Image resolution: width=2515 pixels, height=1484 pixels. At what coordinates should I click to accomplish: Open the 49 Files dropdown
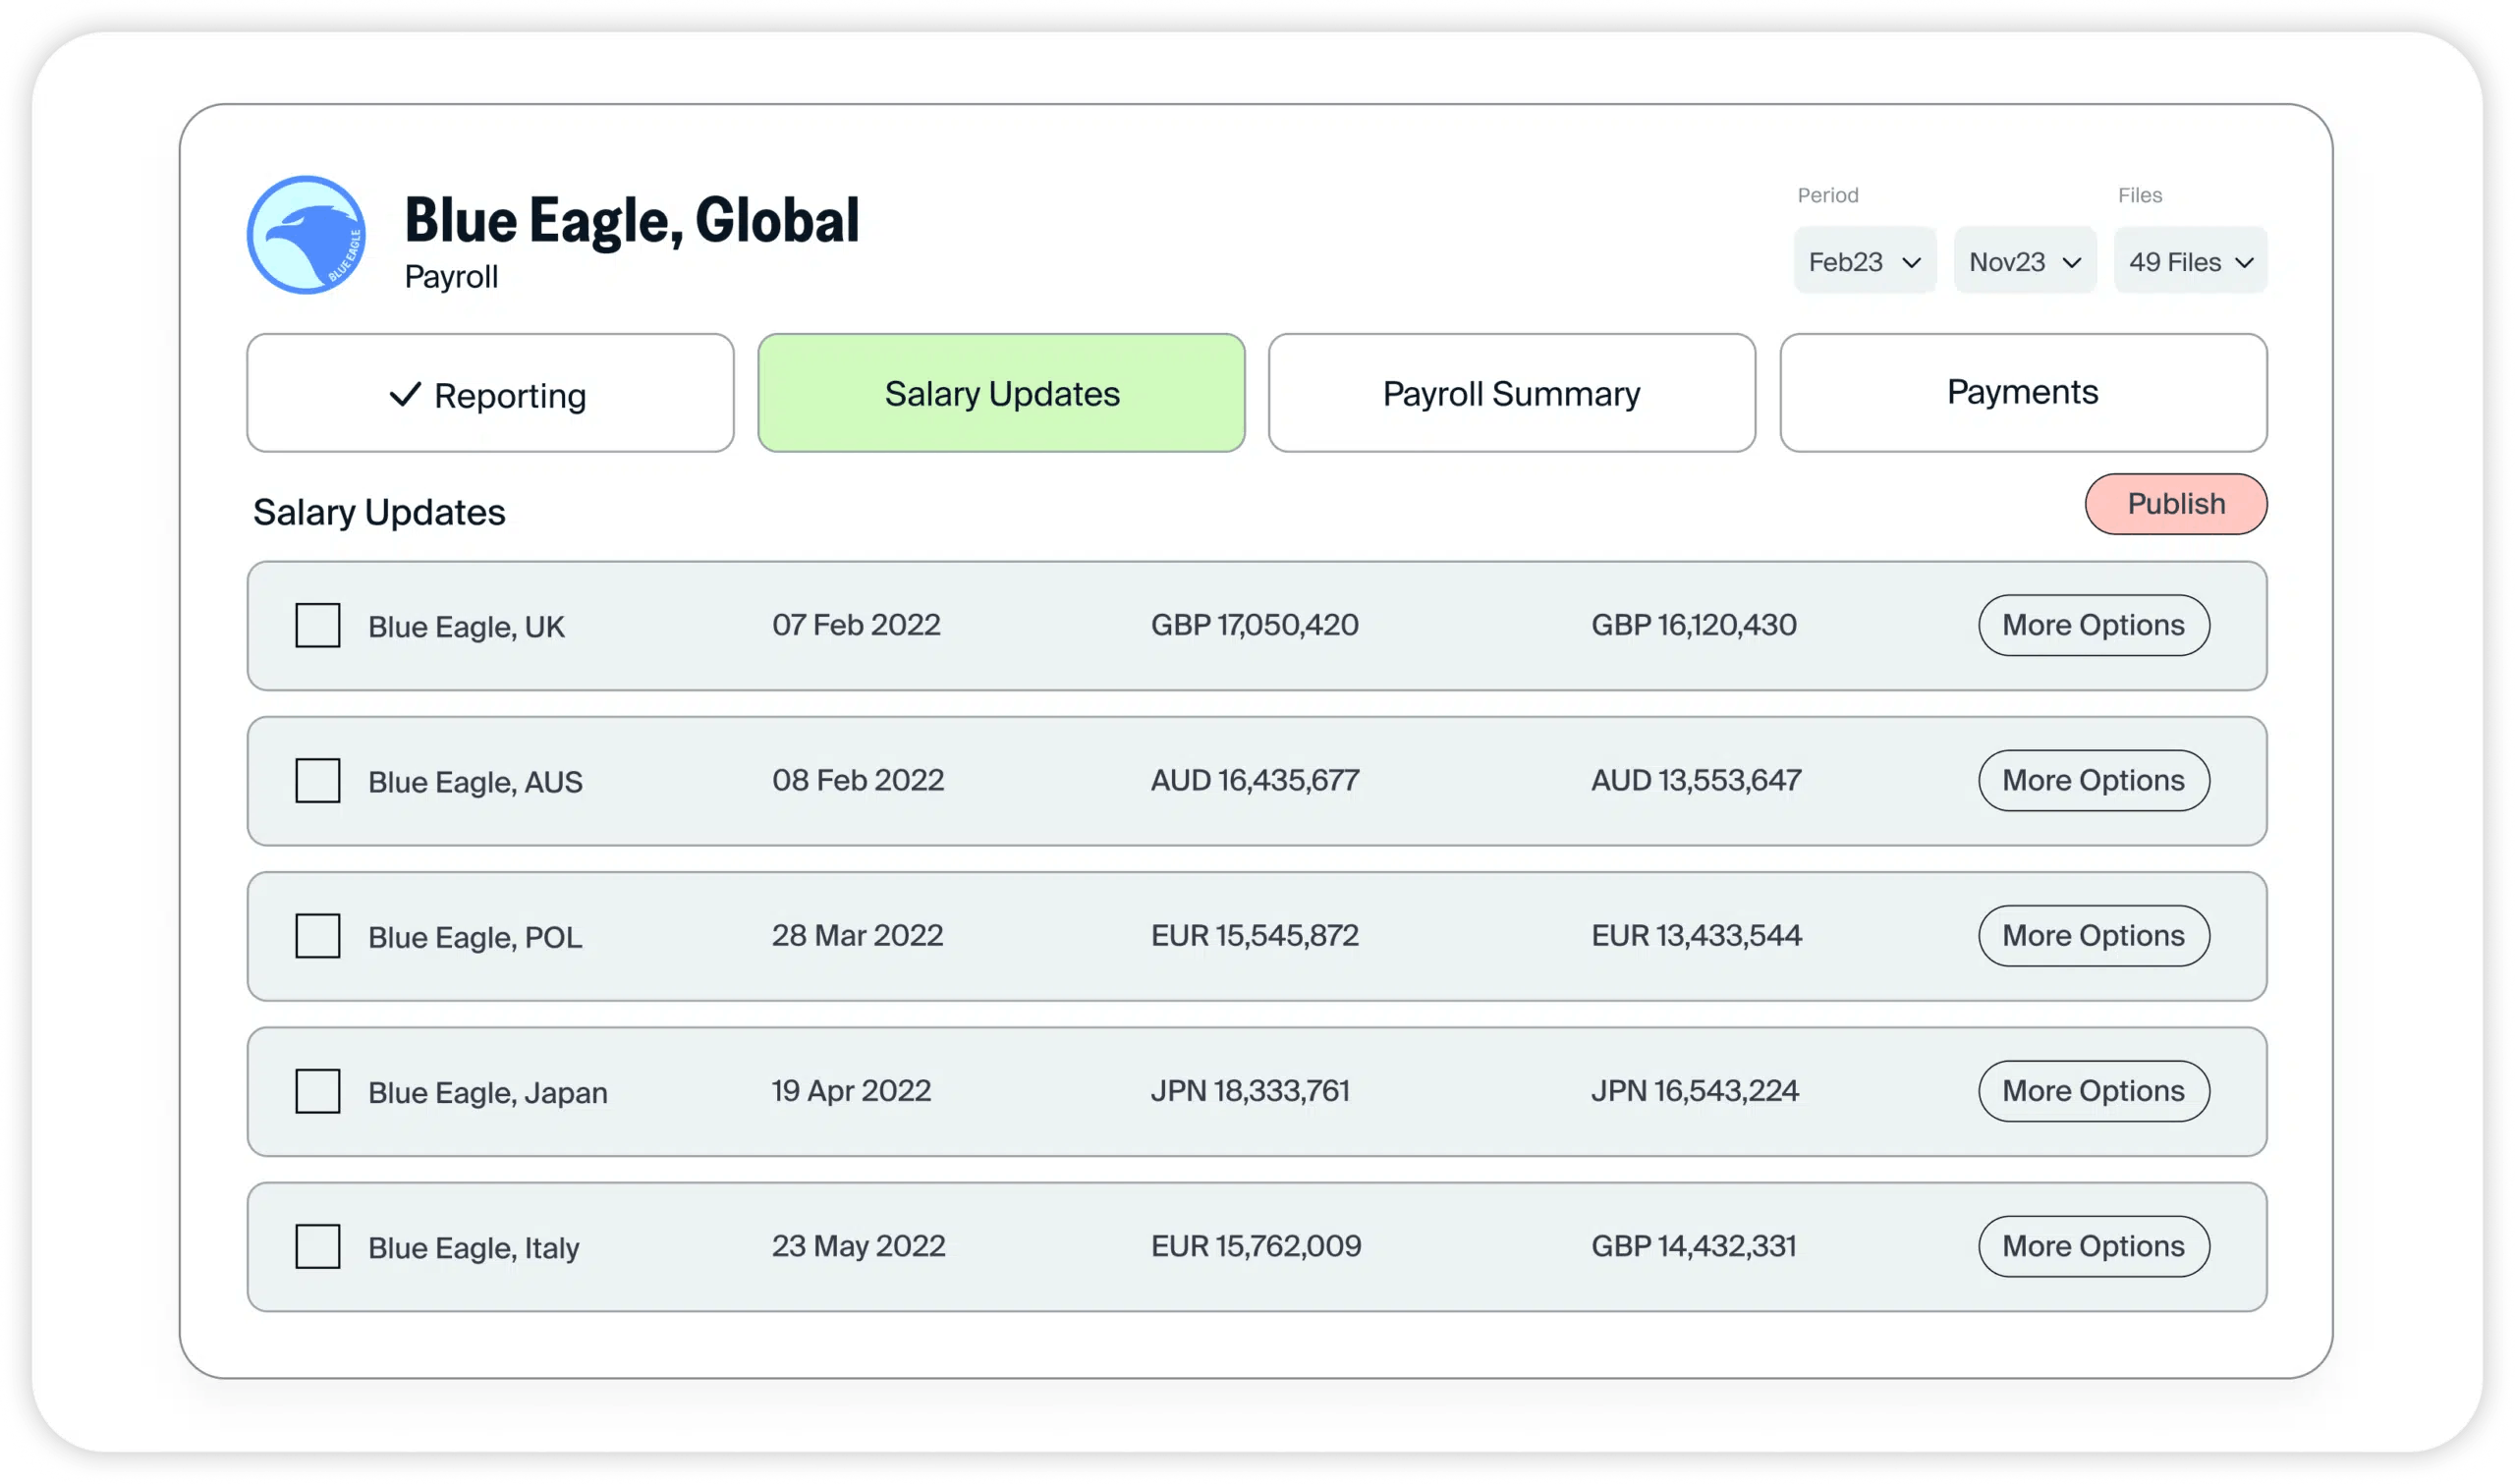[x=2190, y=261]
